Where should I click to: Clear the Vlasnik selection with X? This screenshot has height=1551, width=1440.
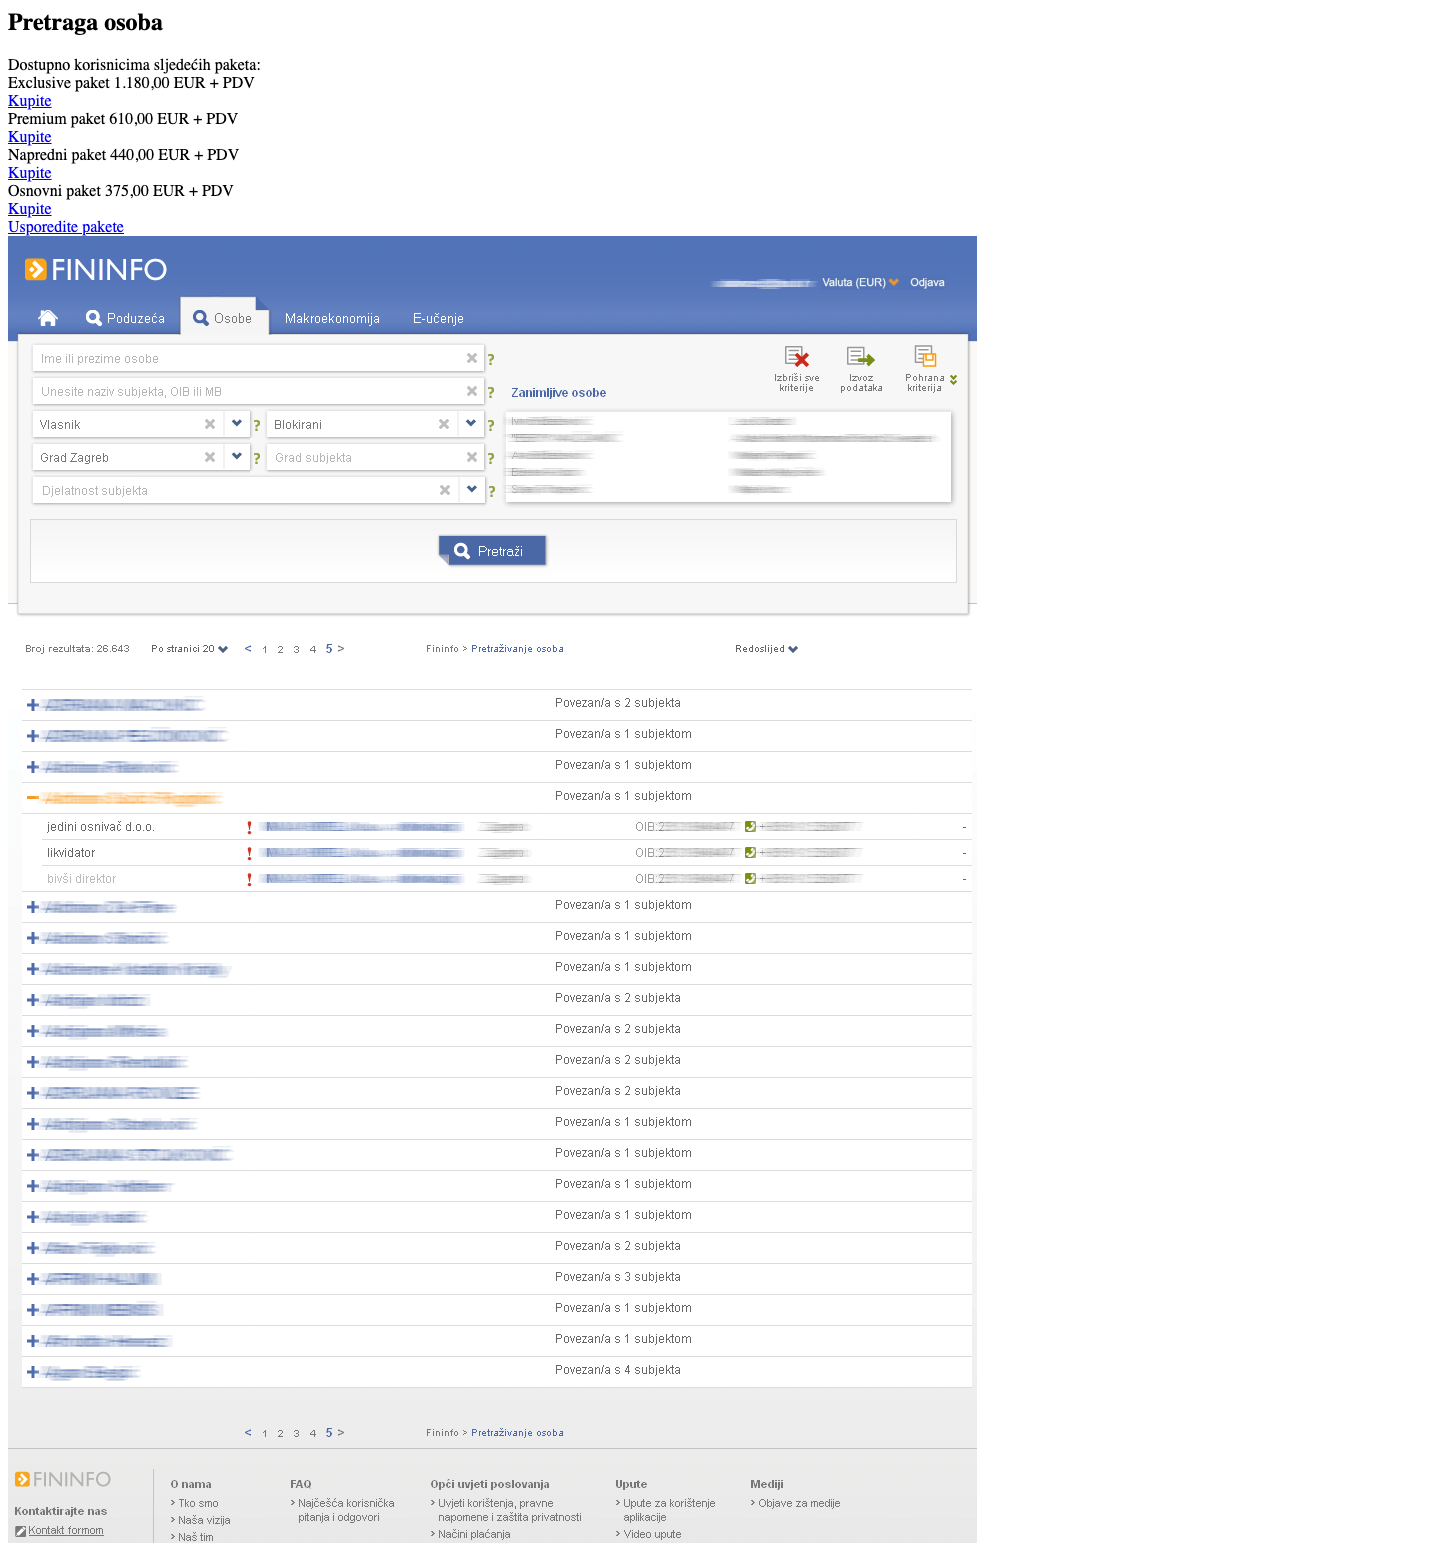[210, 424]
